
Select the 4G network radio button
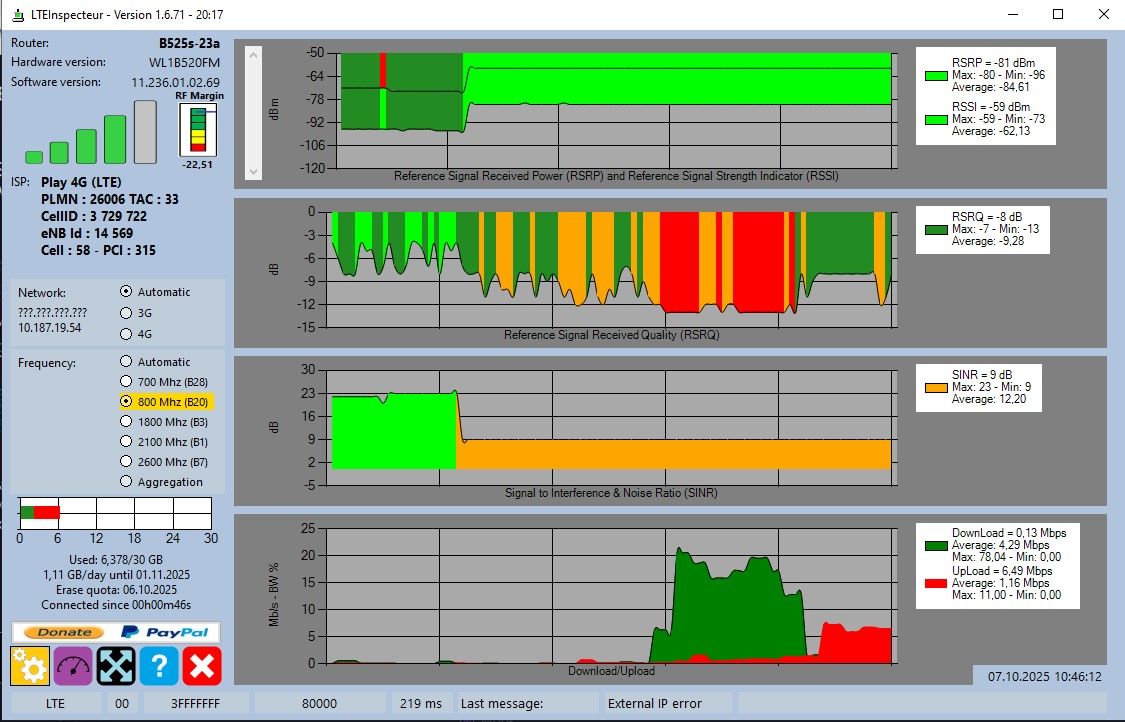pyautogui.click(x=126, y=334)
